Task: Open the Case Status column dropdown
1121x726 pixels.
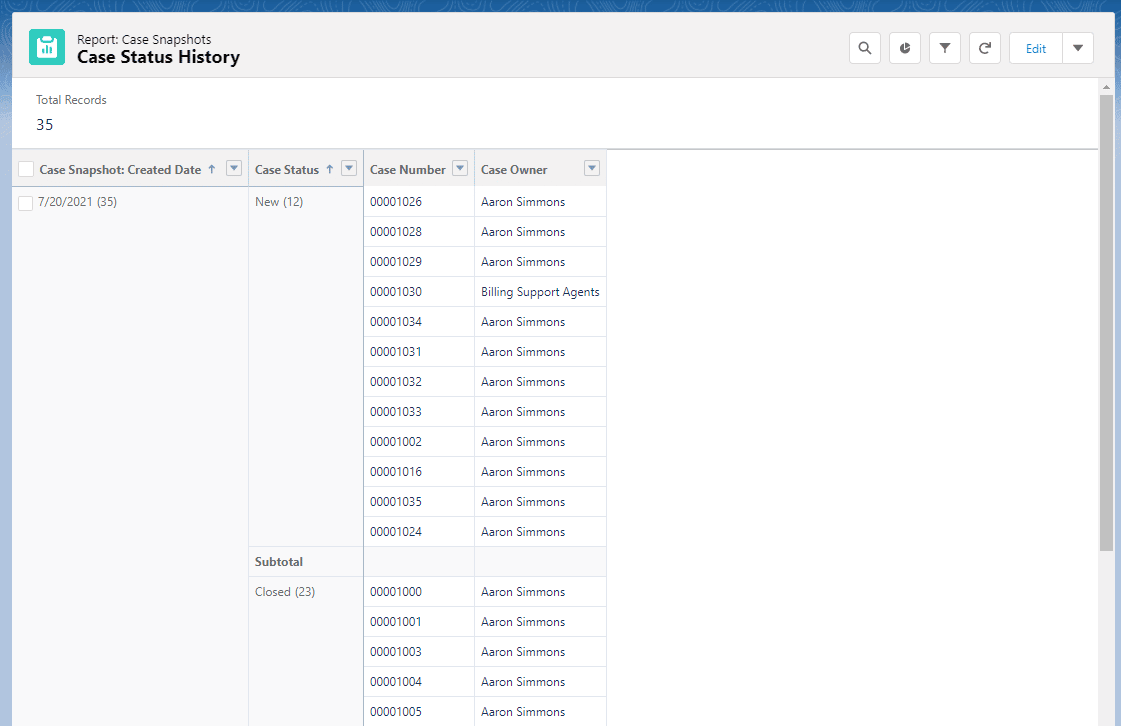Action: [x=349, y=168]
